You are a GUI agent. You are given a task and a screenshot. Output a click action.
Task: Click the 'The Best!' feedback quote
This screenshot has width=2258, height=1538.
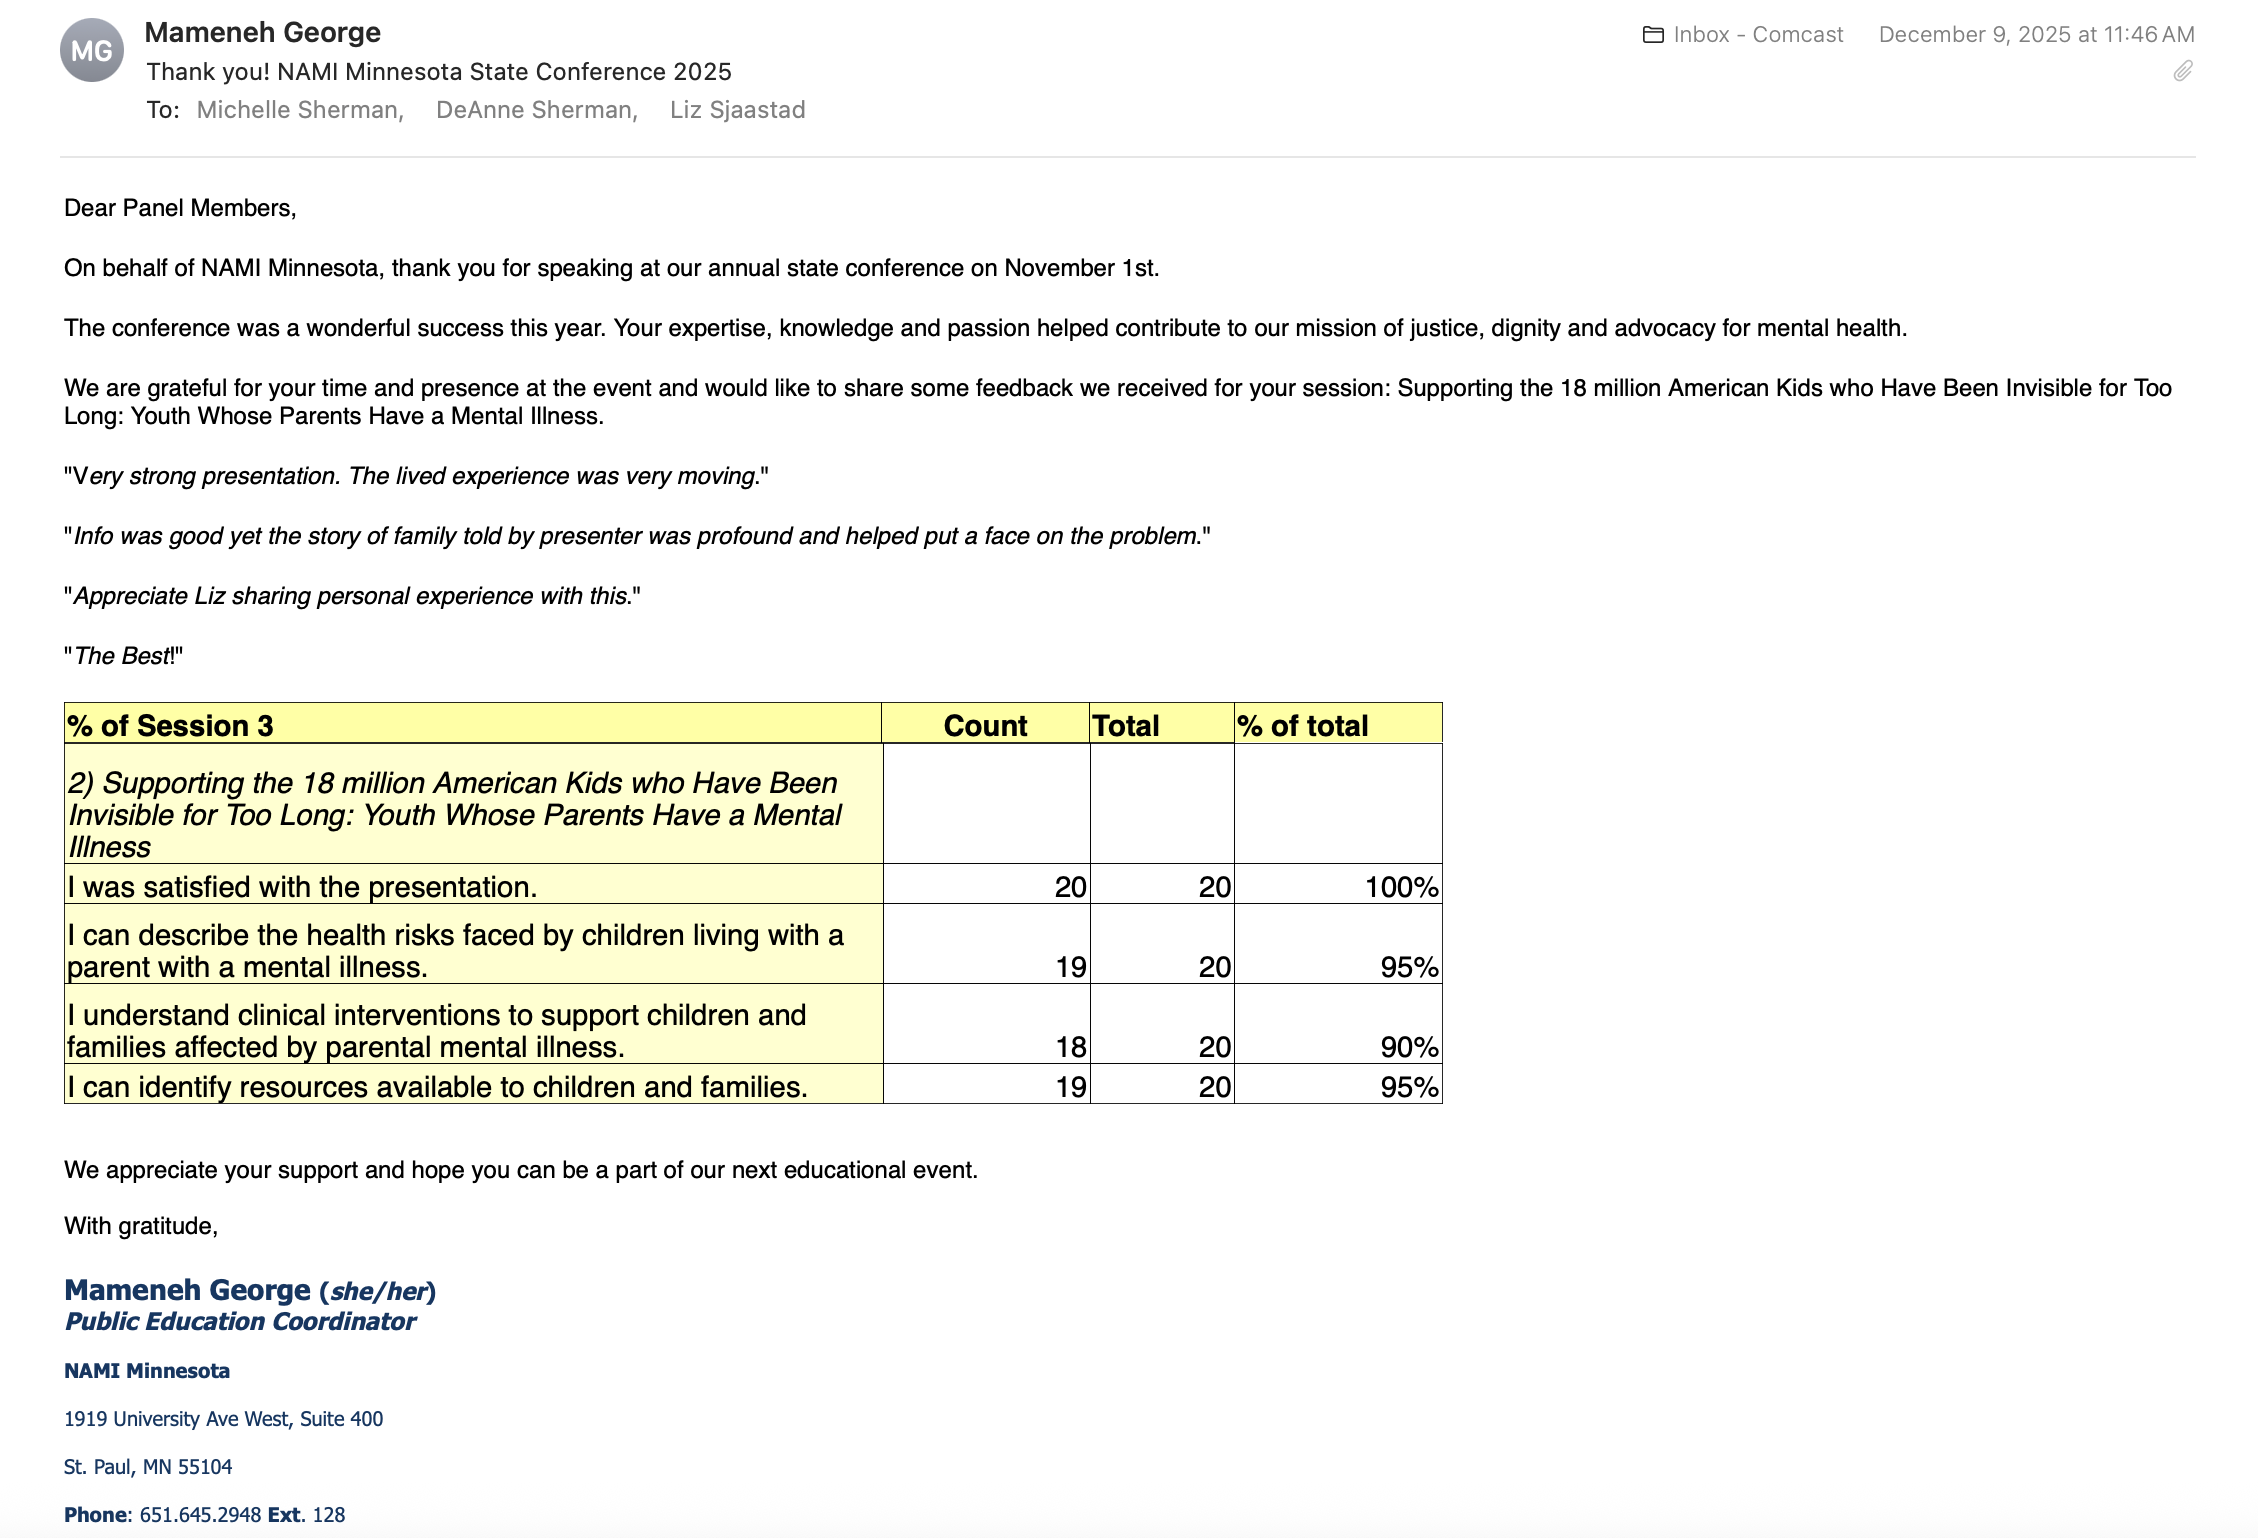point(124,656)
